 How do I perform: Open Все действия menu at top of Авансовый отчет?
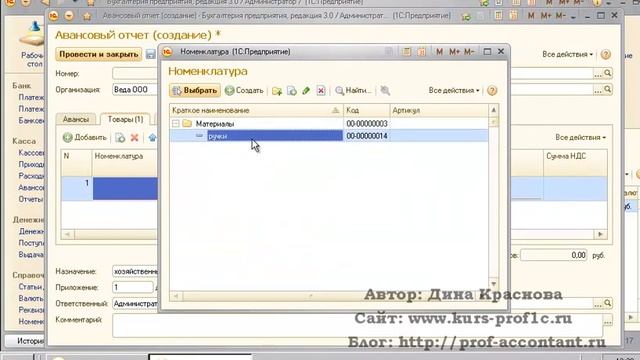point(567,54)
